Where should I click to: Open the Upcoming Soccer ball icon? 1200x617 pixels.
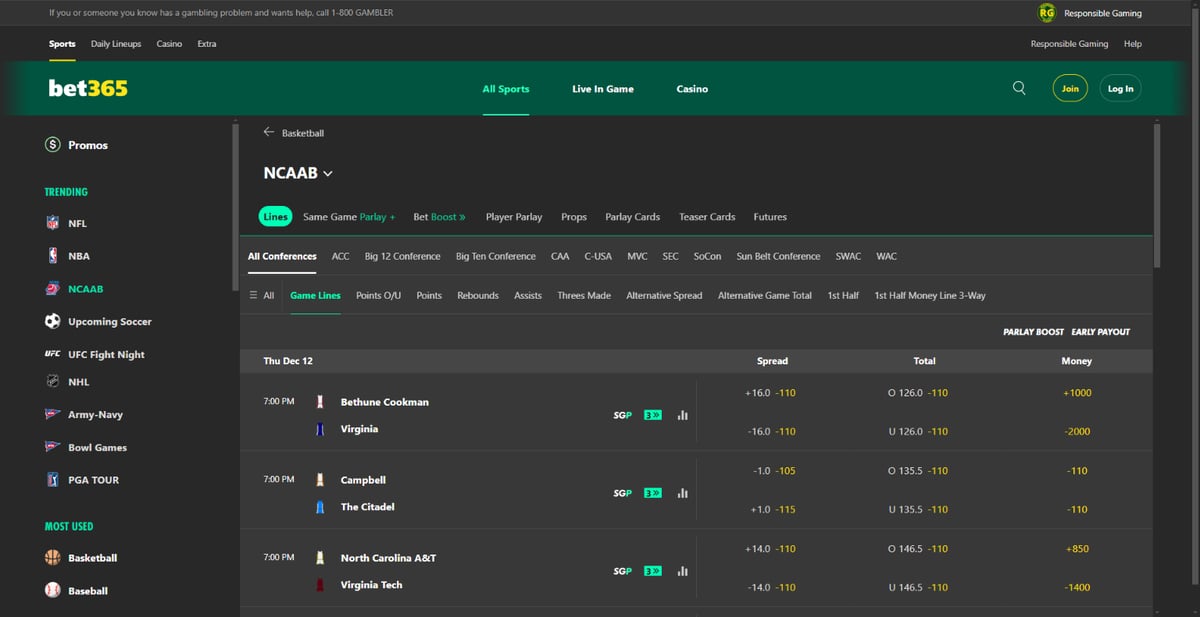click(x=53, y=322)
